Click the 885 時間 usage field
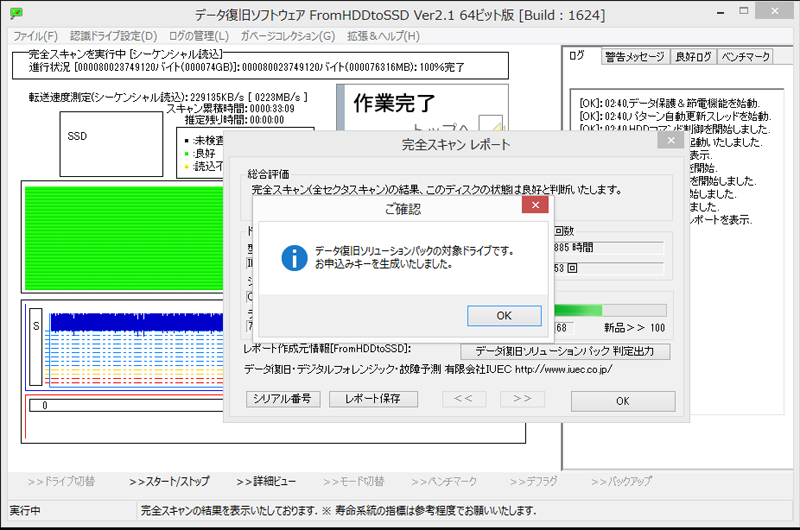 point(609,248)
